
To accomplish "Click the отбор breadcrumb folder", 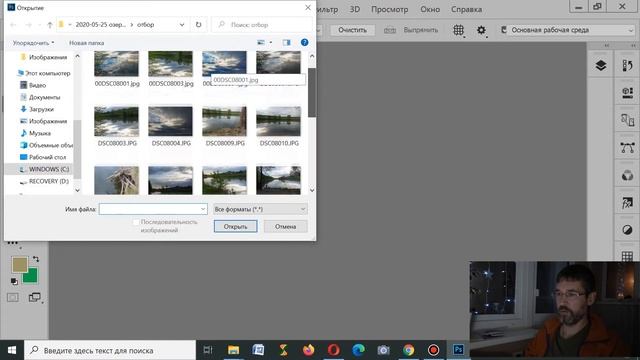I will click(x=146, y=24).
